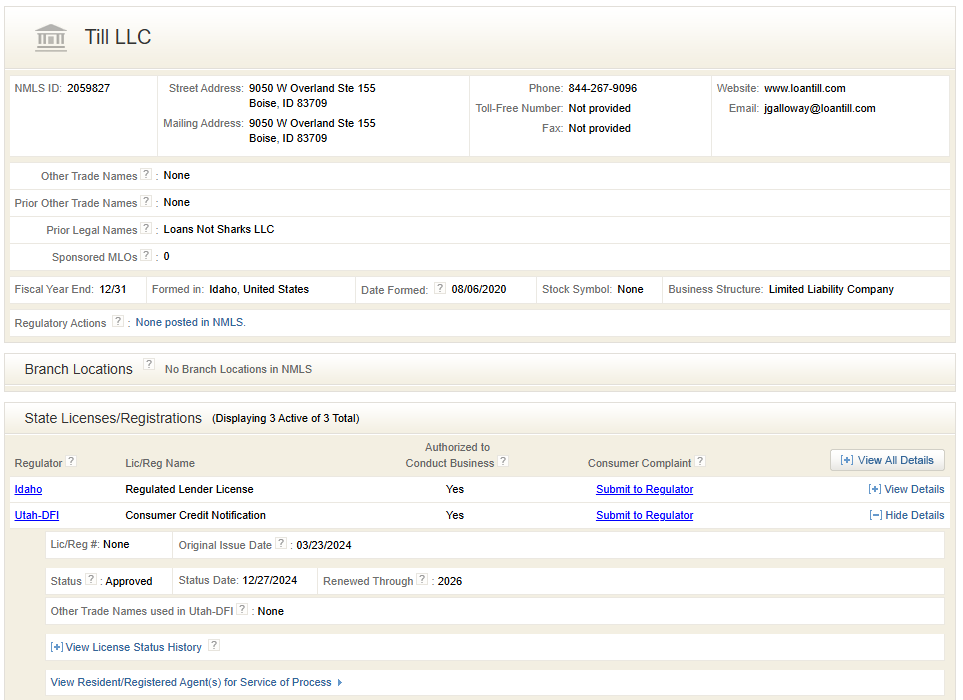Screen dimensions: 963x700
Task: Open help icon next to Prior Other Trade Names
Action: point(146,201)
